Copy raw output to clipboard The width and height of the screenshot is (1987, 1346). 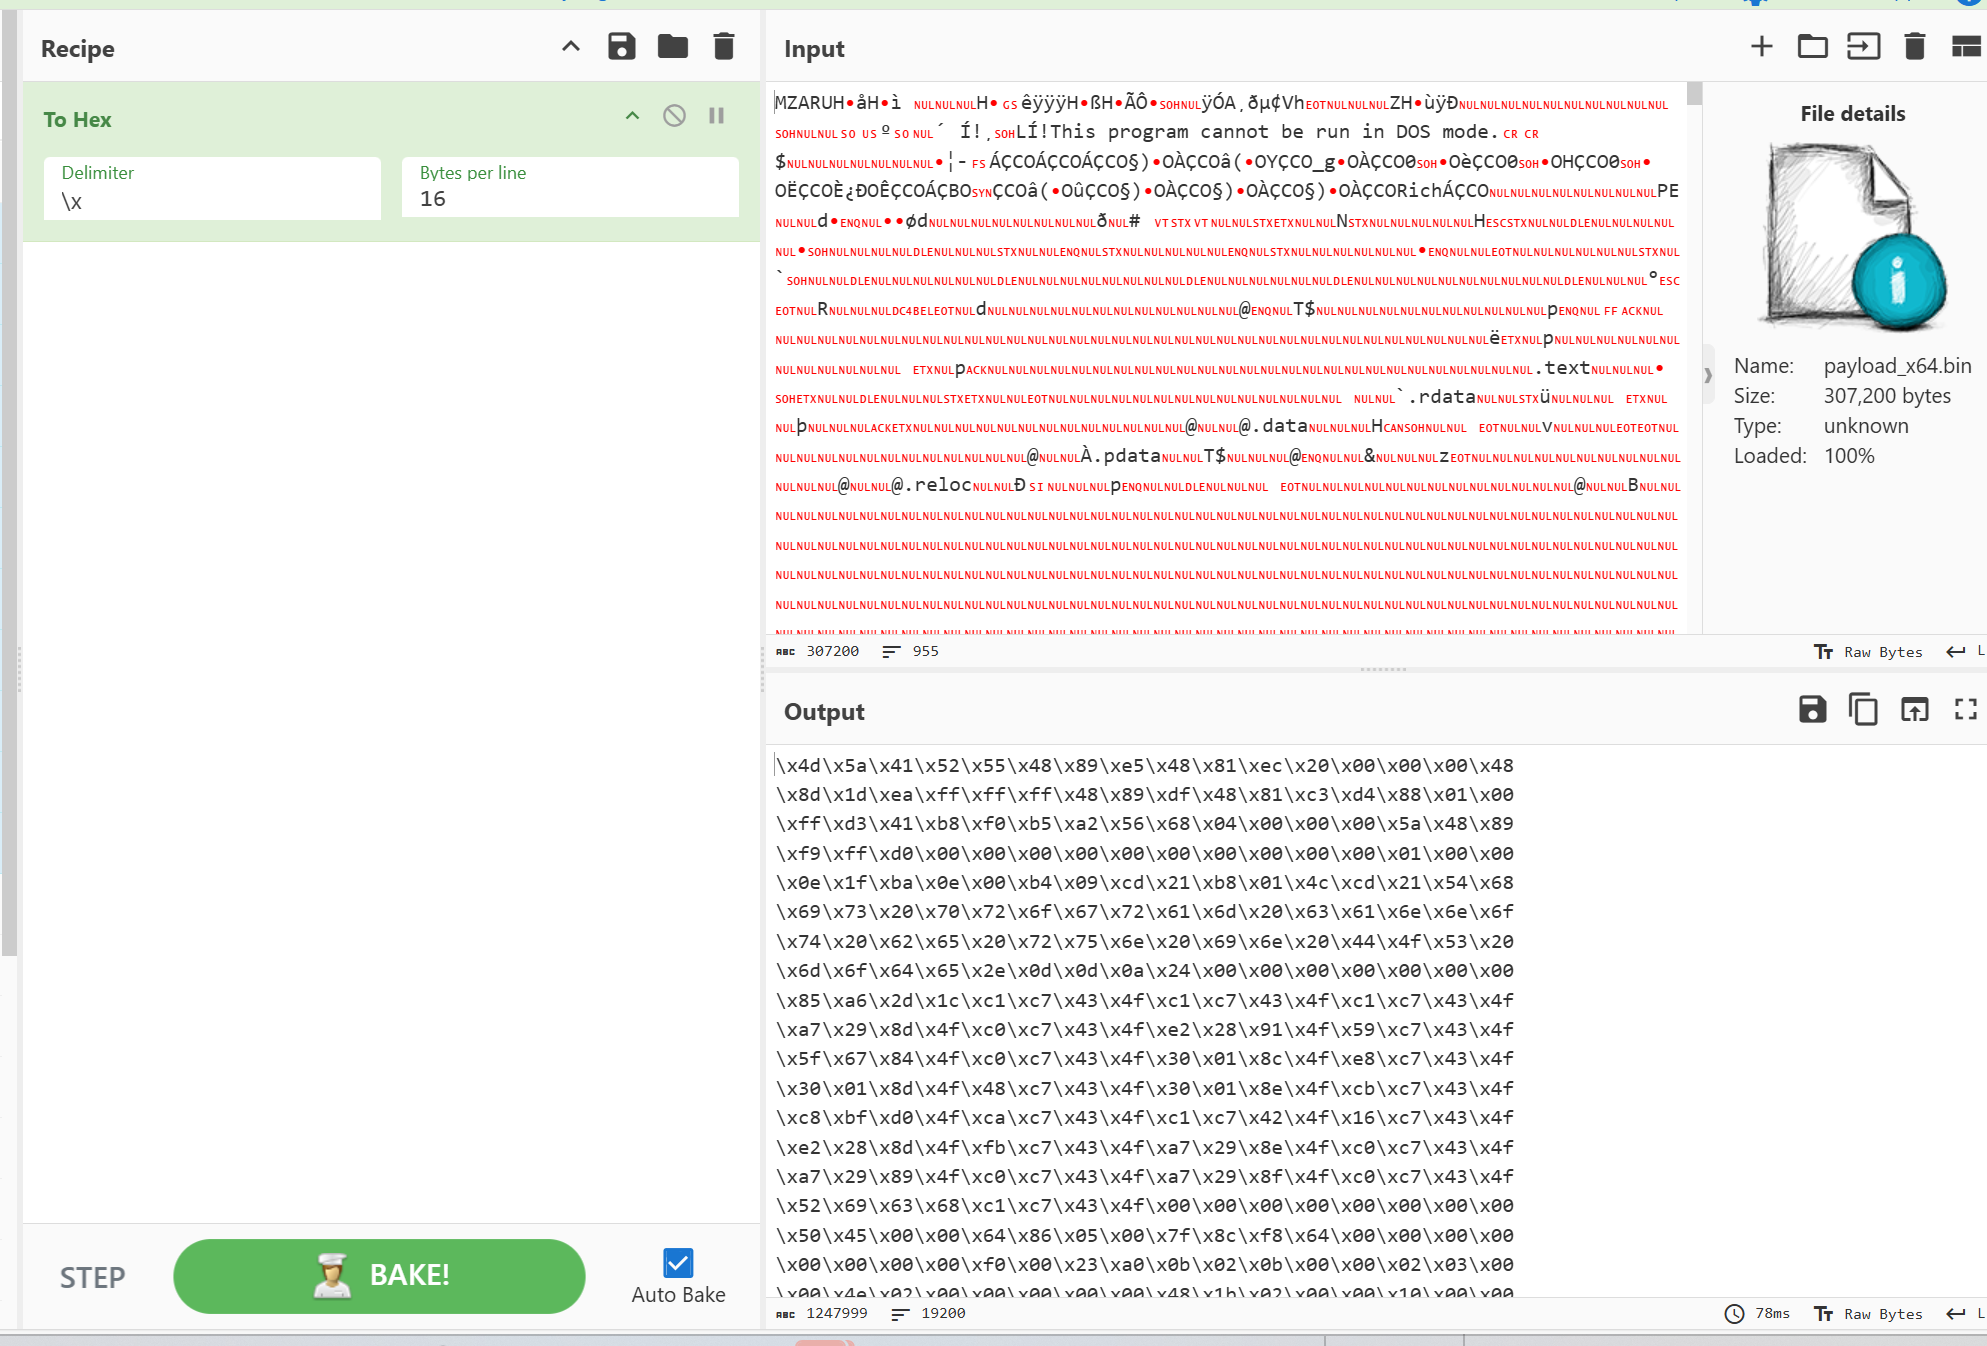tap(1863, 710)
